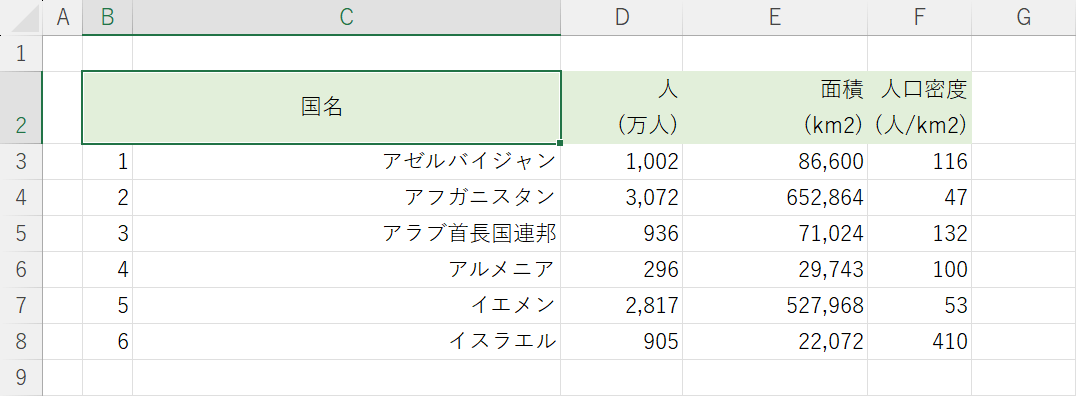Viewport: 1076px width, 396px height.
Task: Select row 1 header
Action: (21, 53)
